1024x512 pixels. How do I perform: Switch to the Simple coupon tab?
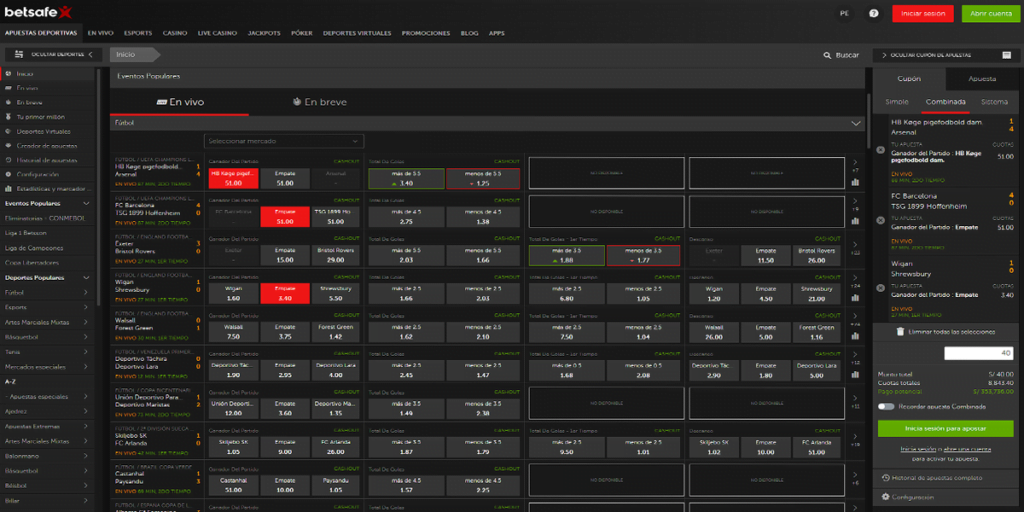coord(897,102)
